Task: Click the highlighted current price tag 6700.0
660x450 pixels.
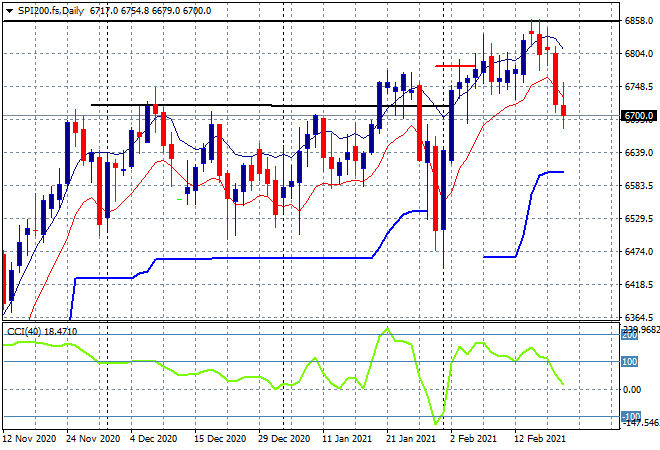Action: (639, 115)
